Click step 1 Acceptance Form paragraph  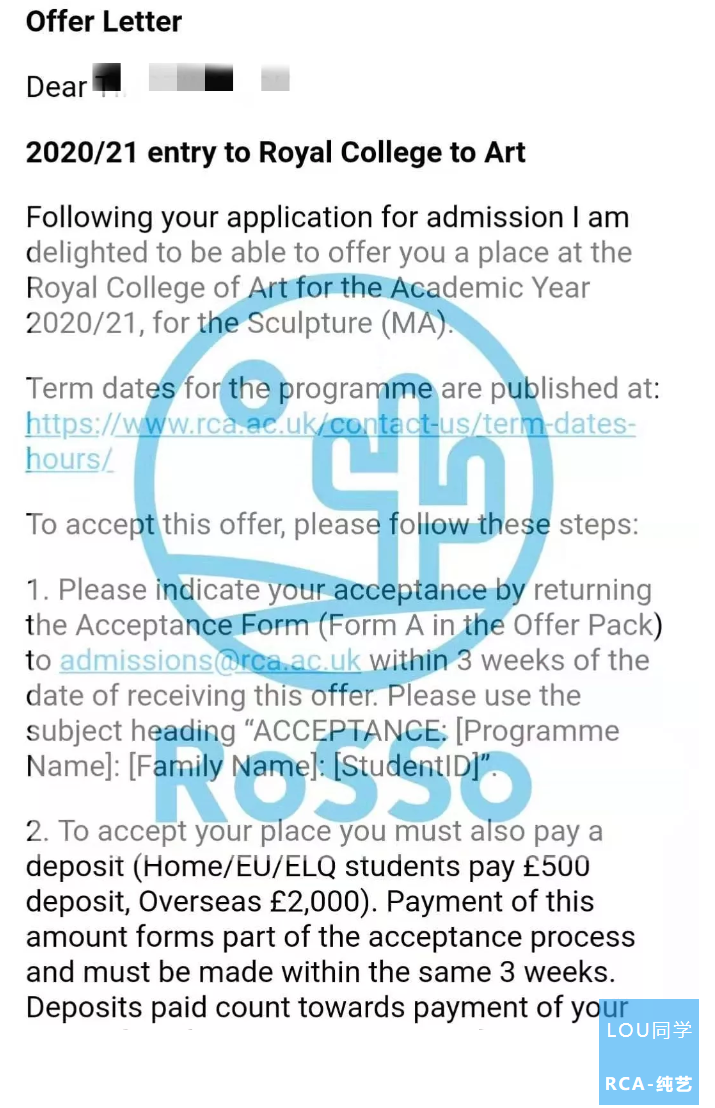click(343, 678)
